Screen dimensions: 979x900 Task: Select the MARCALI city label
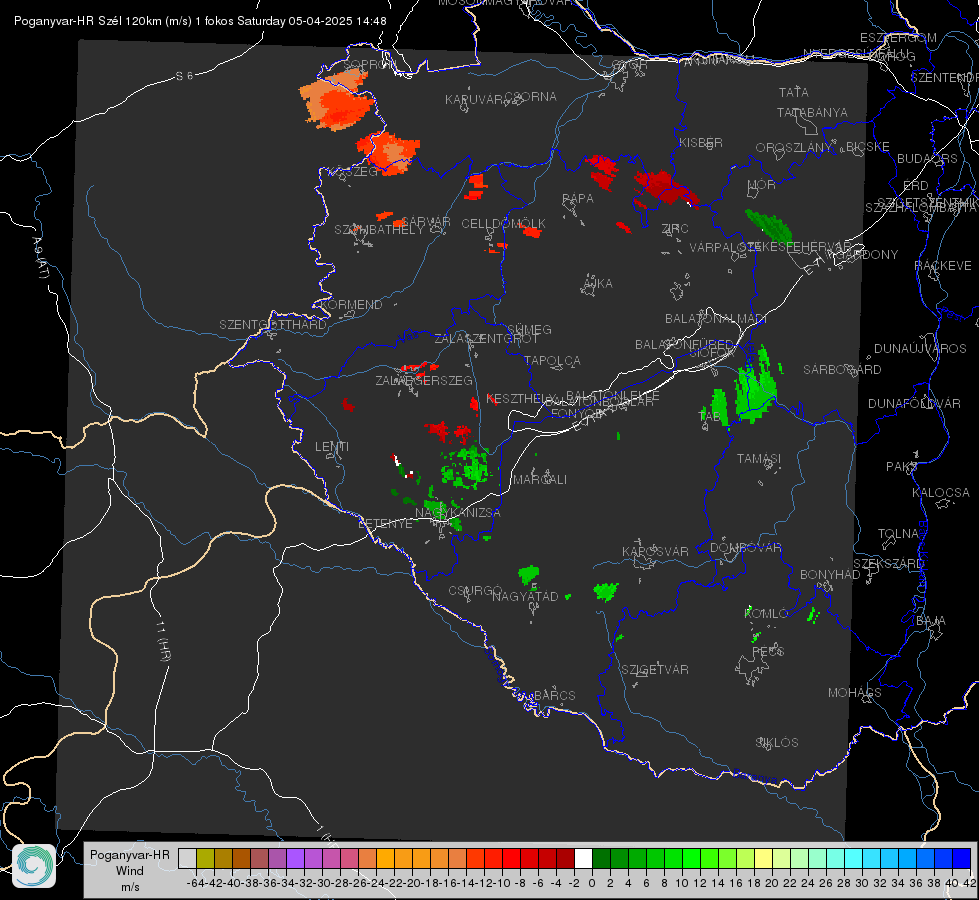pyautogui.click(x=540, y=479)
